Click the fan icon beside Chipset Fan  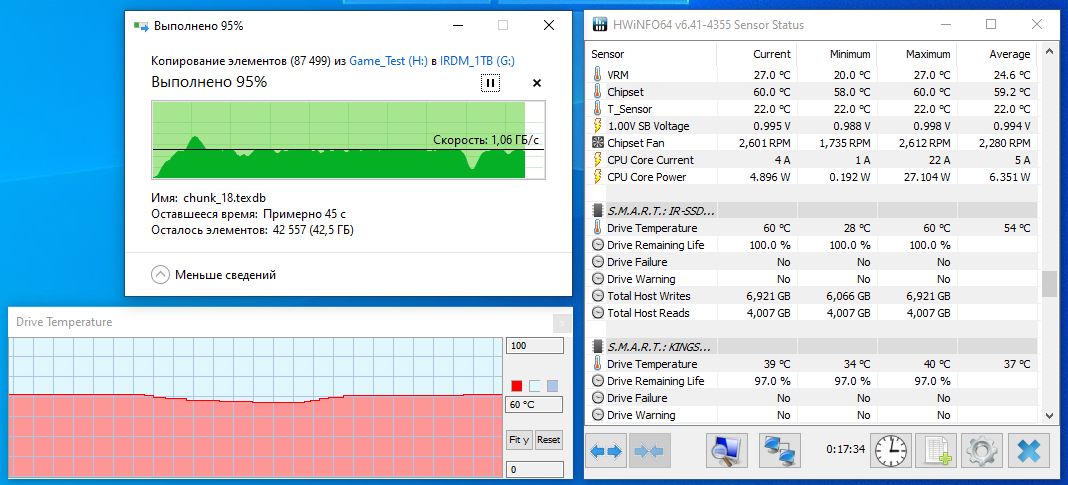597,143
